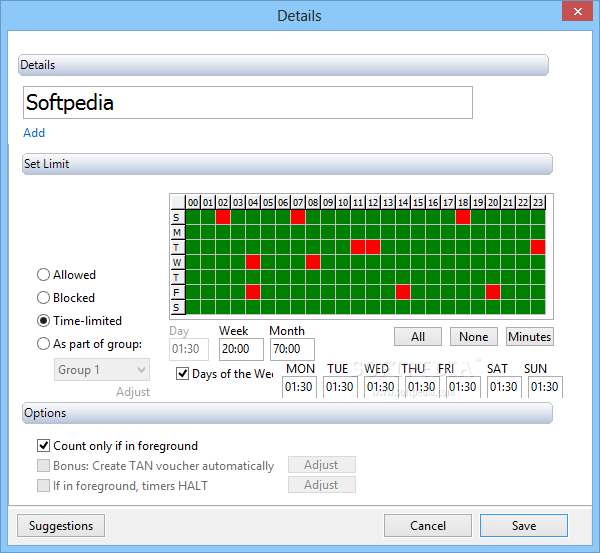Collapse the Details section header
600x553 pixels.
pos(284,65)
